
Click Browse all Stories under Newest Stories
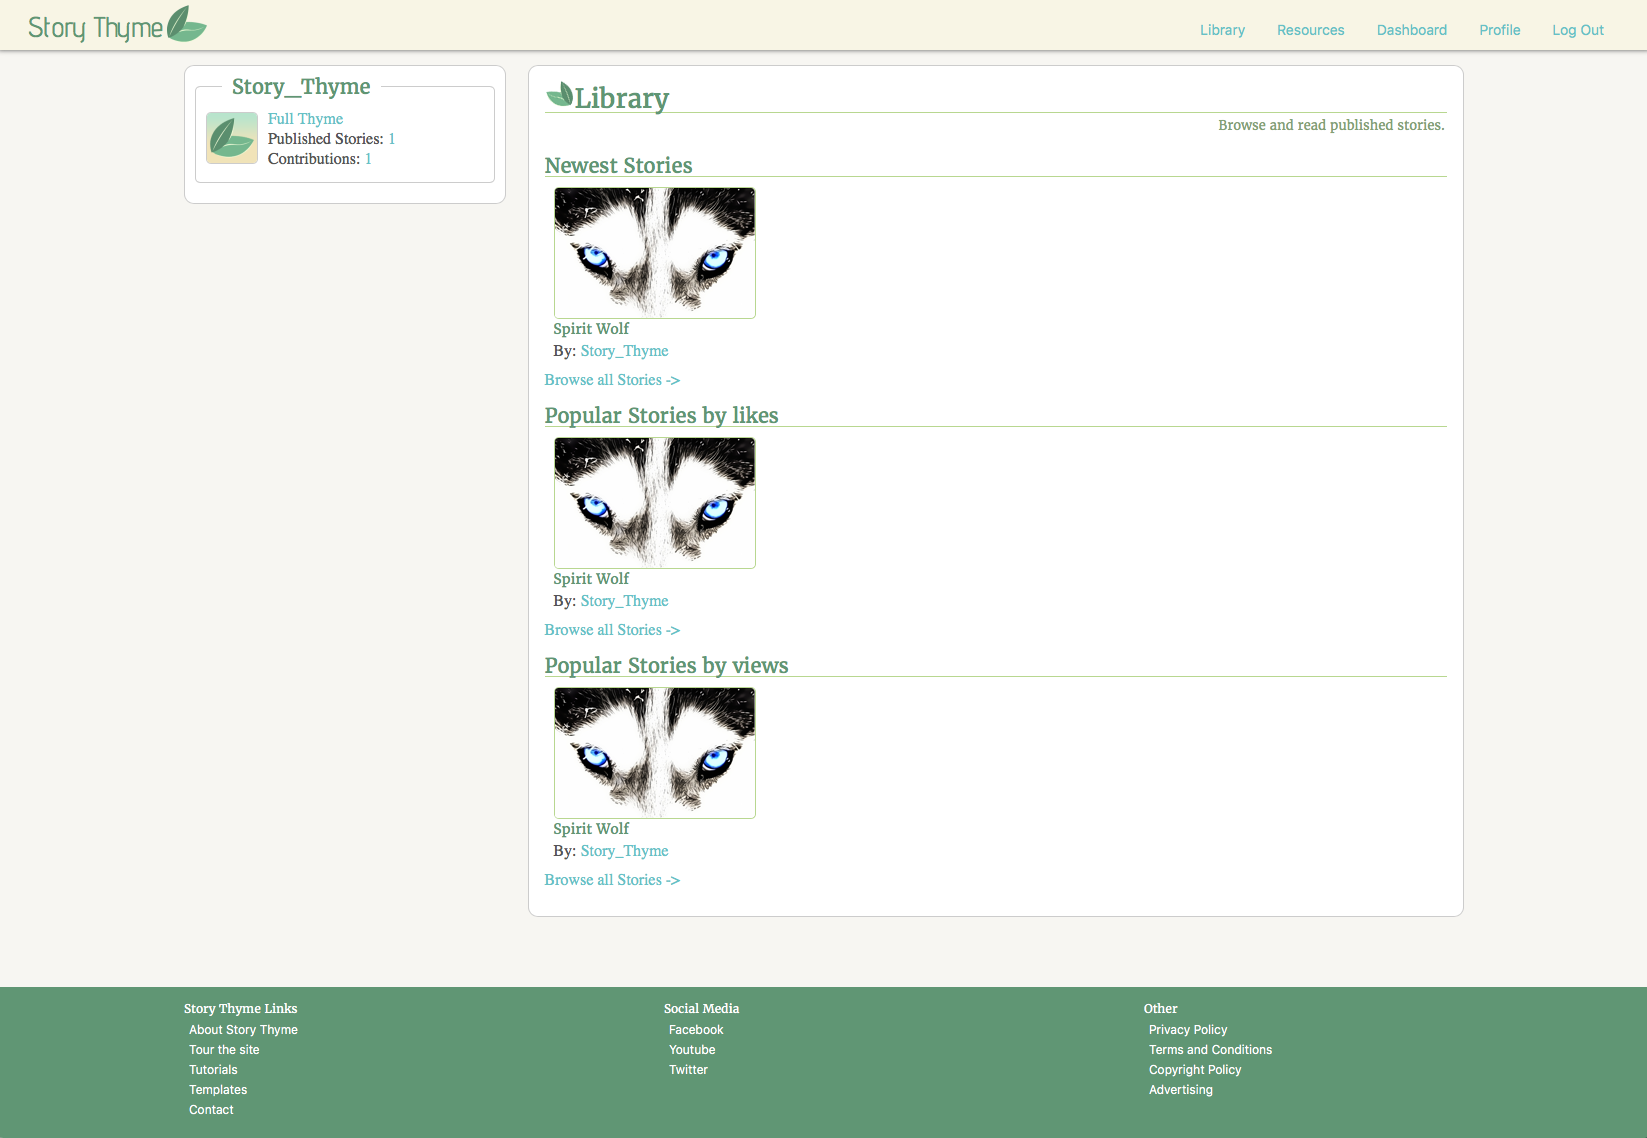[x=612, y=380]
